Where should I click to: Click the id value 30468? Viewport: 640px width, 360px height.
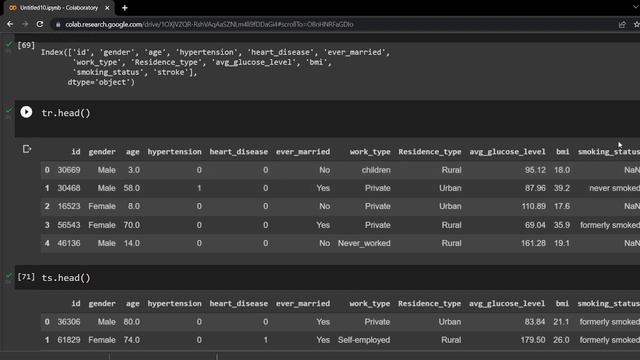69,188
